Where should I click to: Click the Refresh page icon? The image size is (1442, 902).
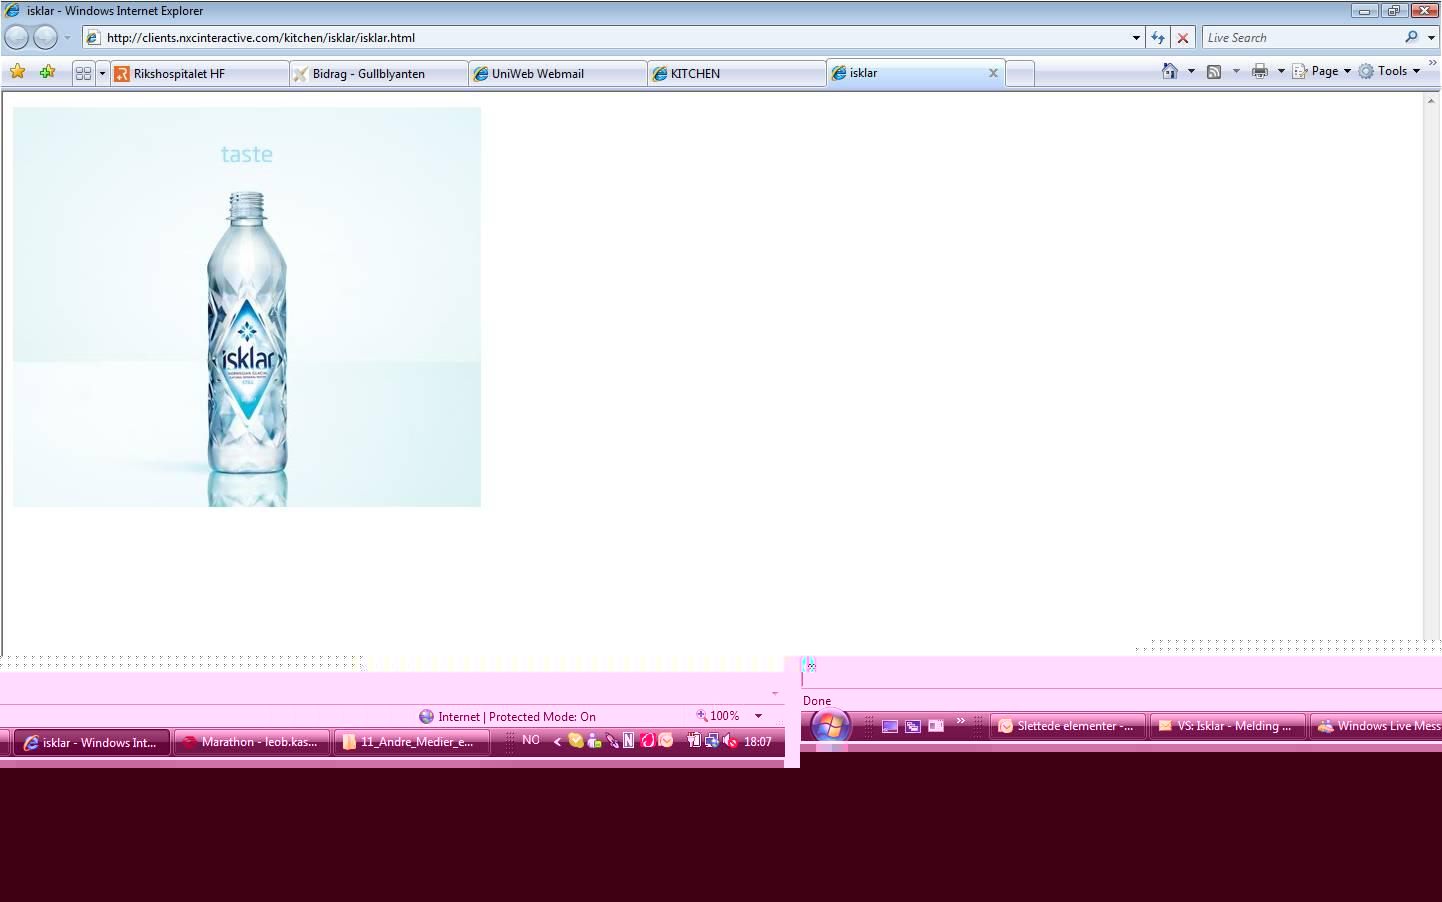click(x=1158, y=38)
